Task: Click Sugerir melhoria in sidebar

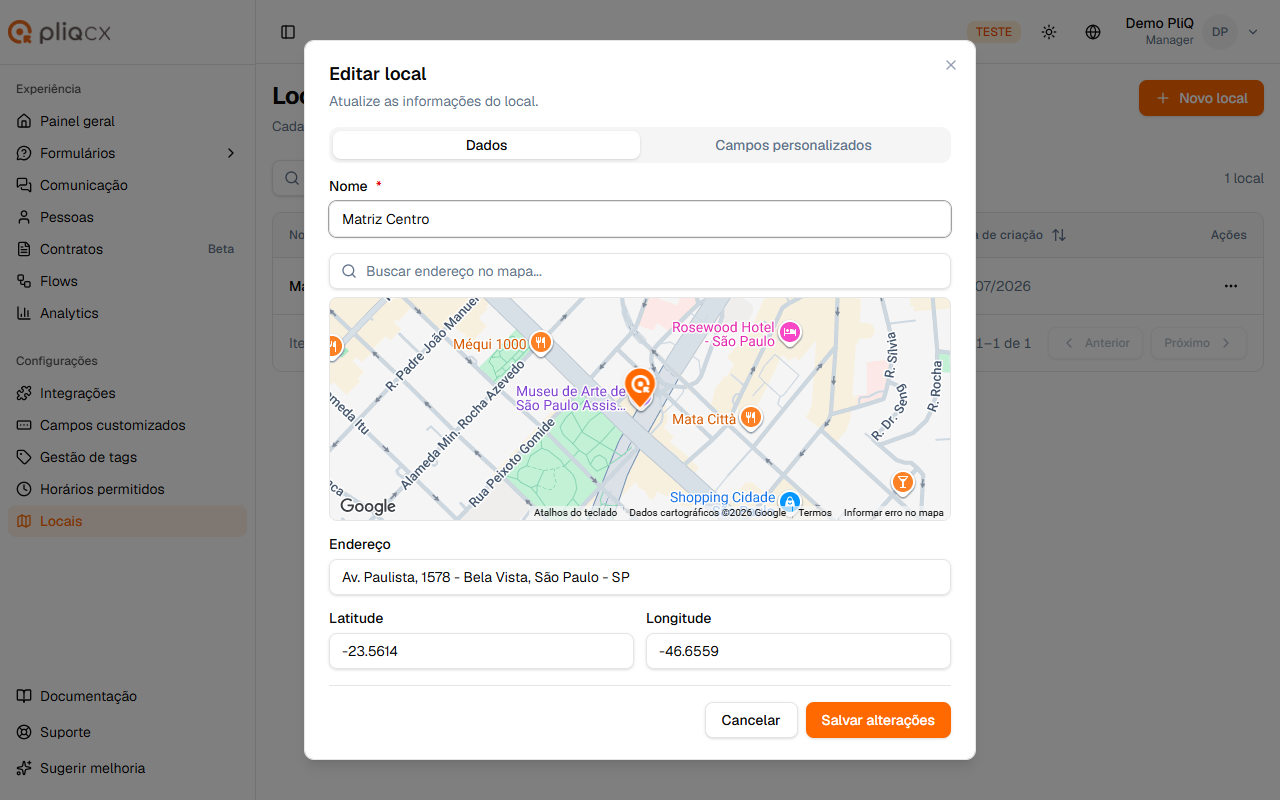Action: click(x=127, y=768)
